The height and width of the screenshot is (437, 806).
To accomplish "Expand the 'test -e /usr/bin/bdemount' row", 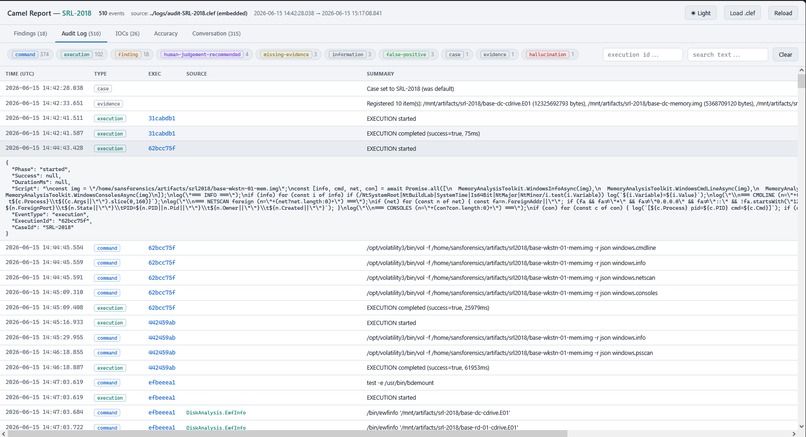I will pyautogui.click(x=399, y=383).
